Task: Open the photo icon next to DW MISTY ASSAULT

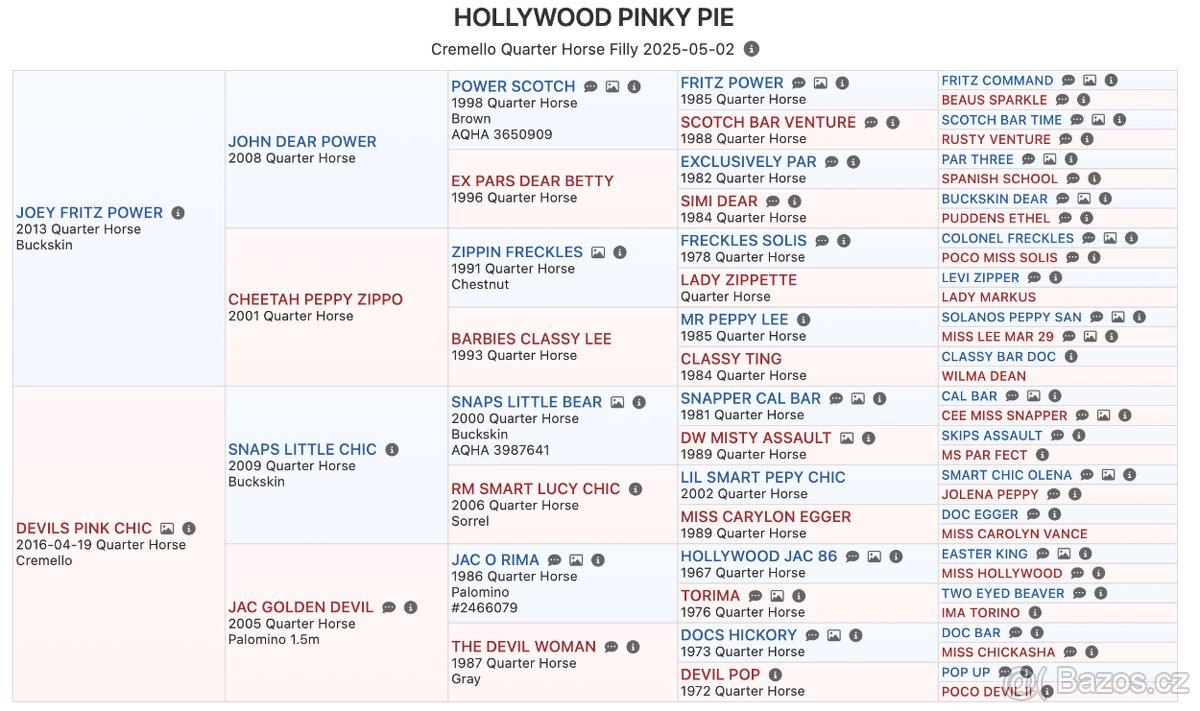Action: 847,438
